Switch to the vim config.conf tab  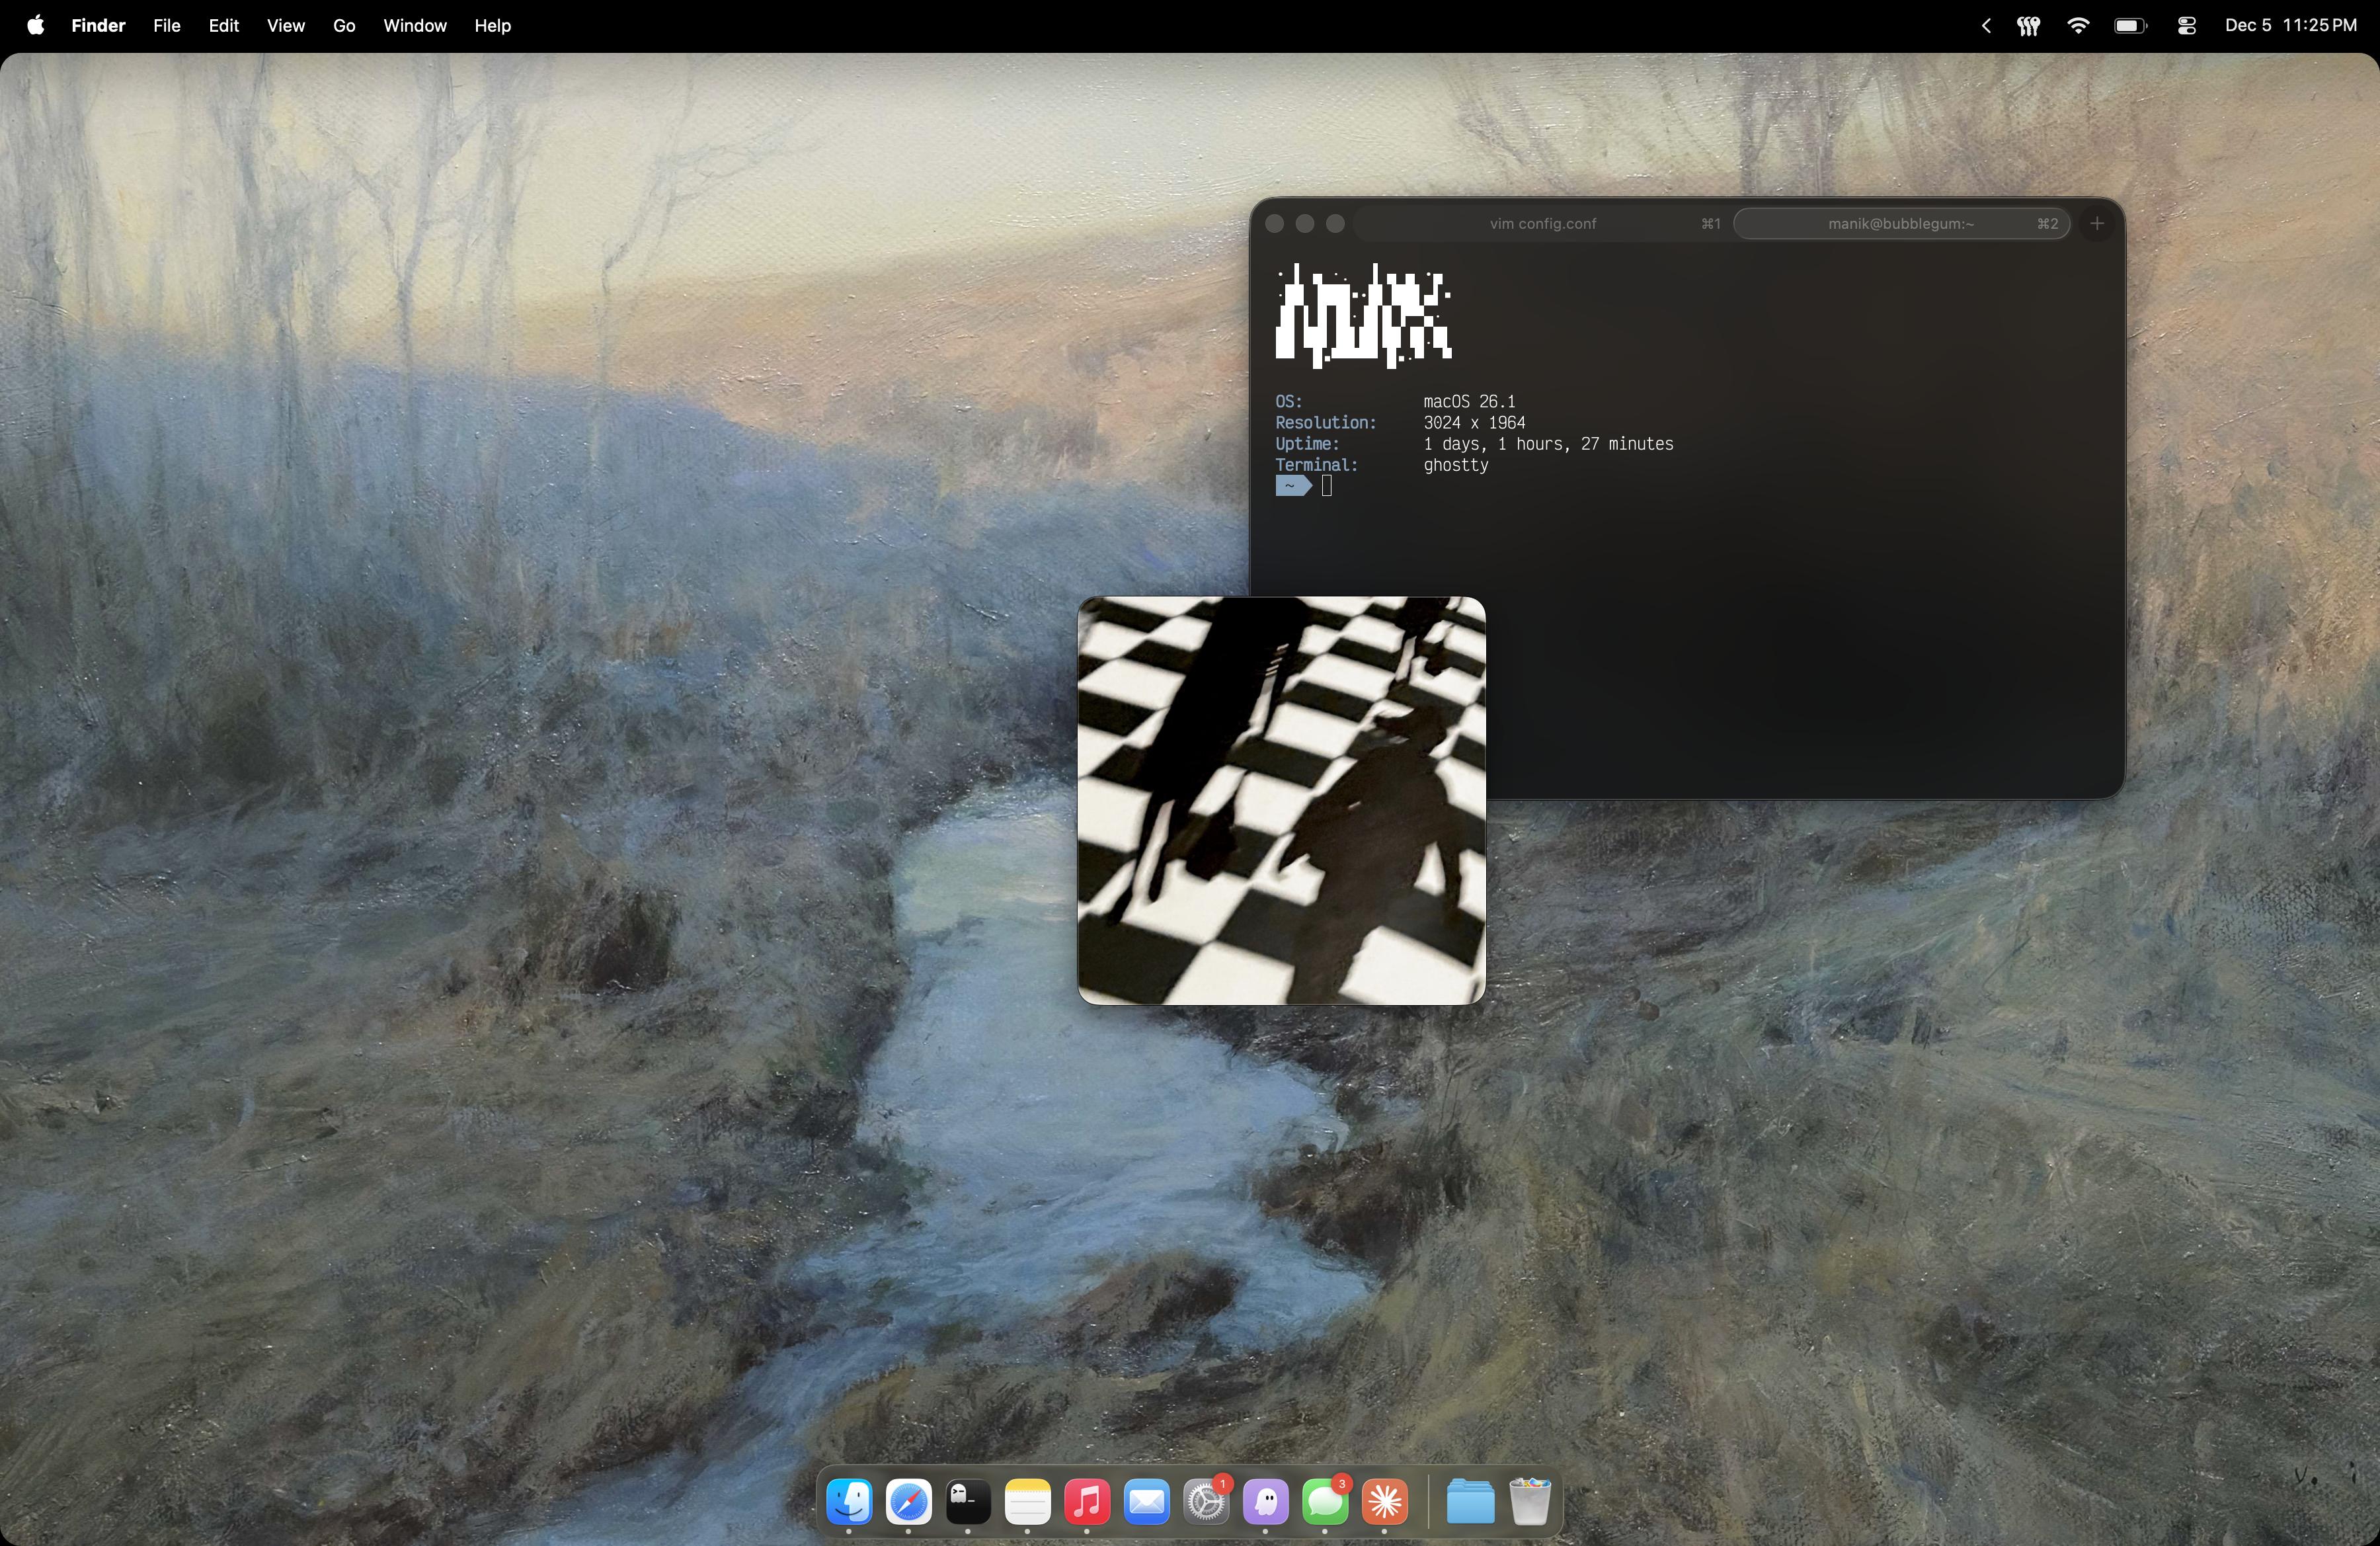(1542, 224)
